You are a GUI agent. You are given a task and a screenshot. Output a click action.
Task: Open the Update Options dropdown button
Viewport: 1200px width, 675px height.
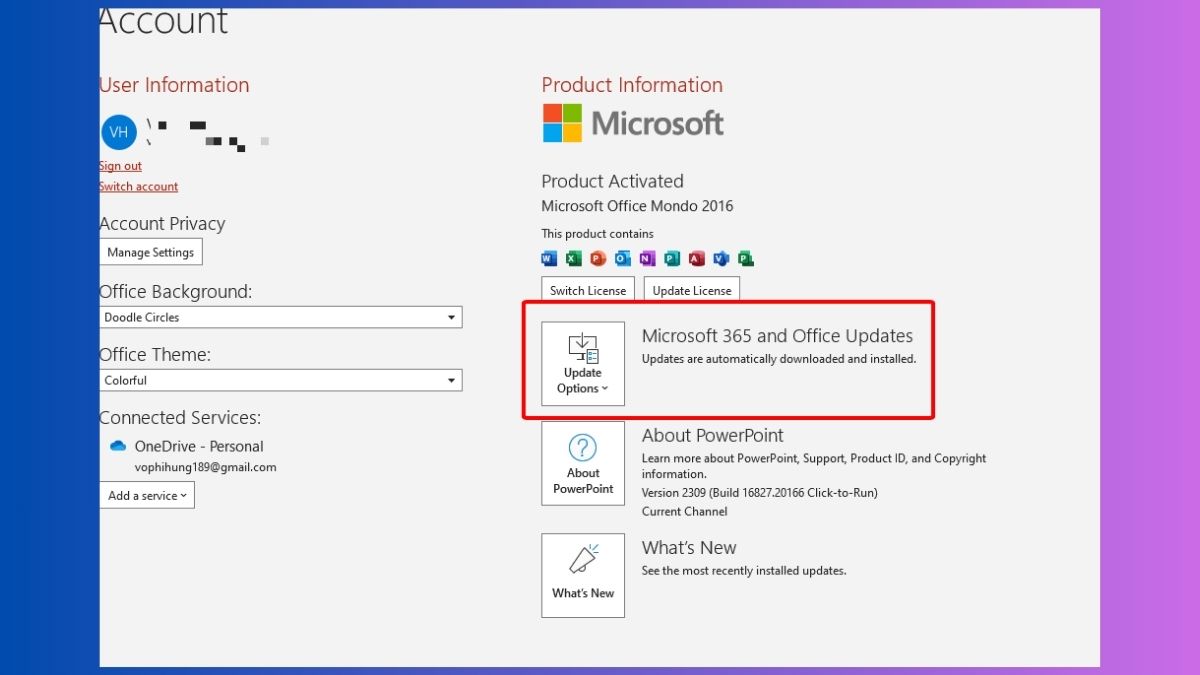click(x=583, y=363)
